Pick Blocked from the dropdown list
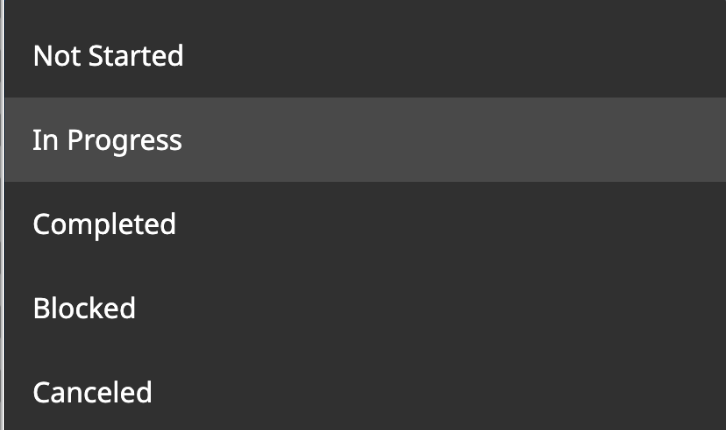Viewport: 726px width, 430px height. 365,308
